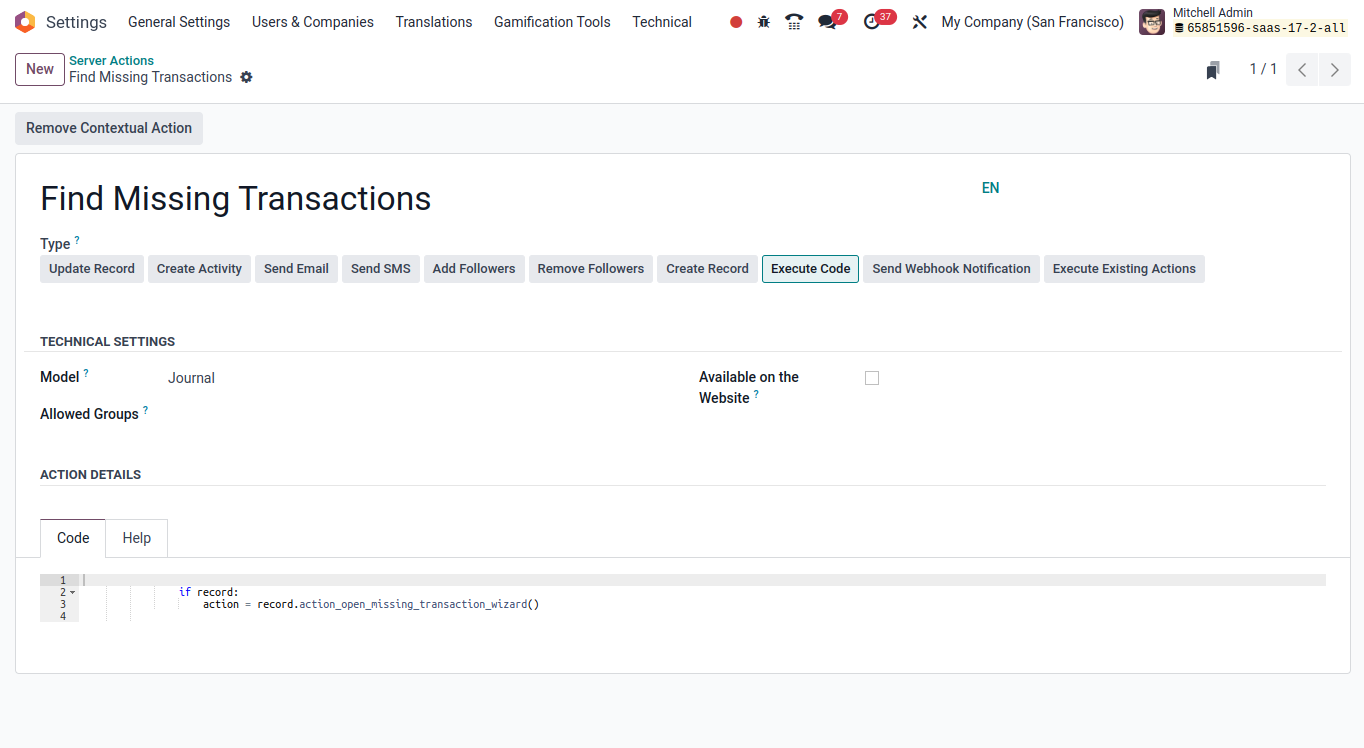Open the debug bug icon menu
The height and width of the screenshot is (748, 1364).
point(764,22)
